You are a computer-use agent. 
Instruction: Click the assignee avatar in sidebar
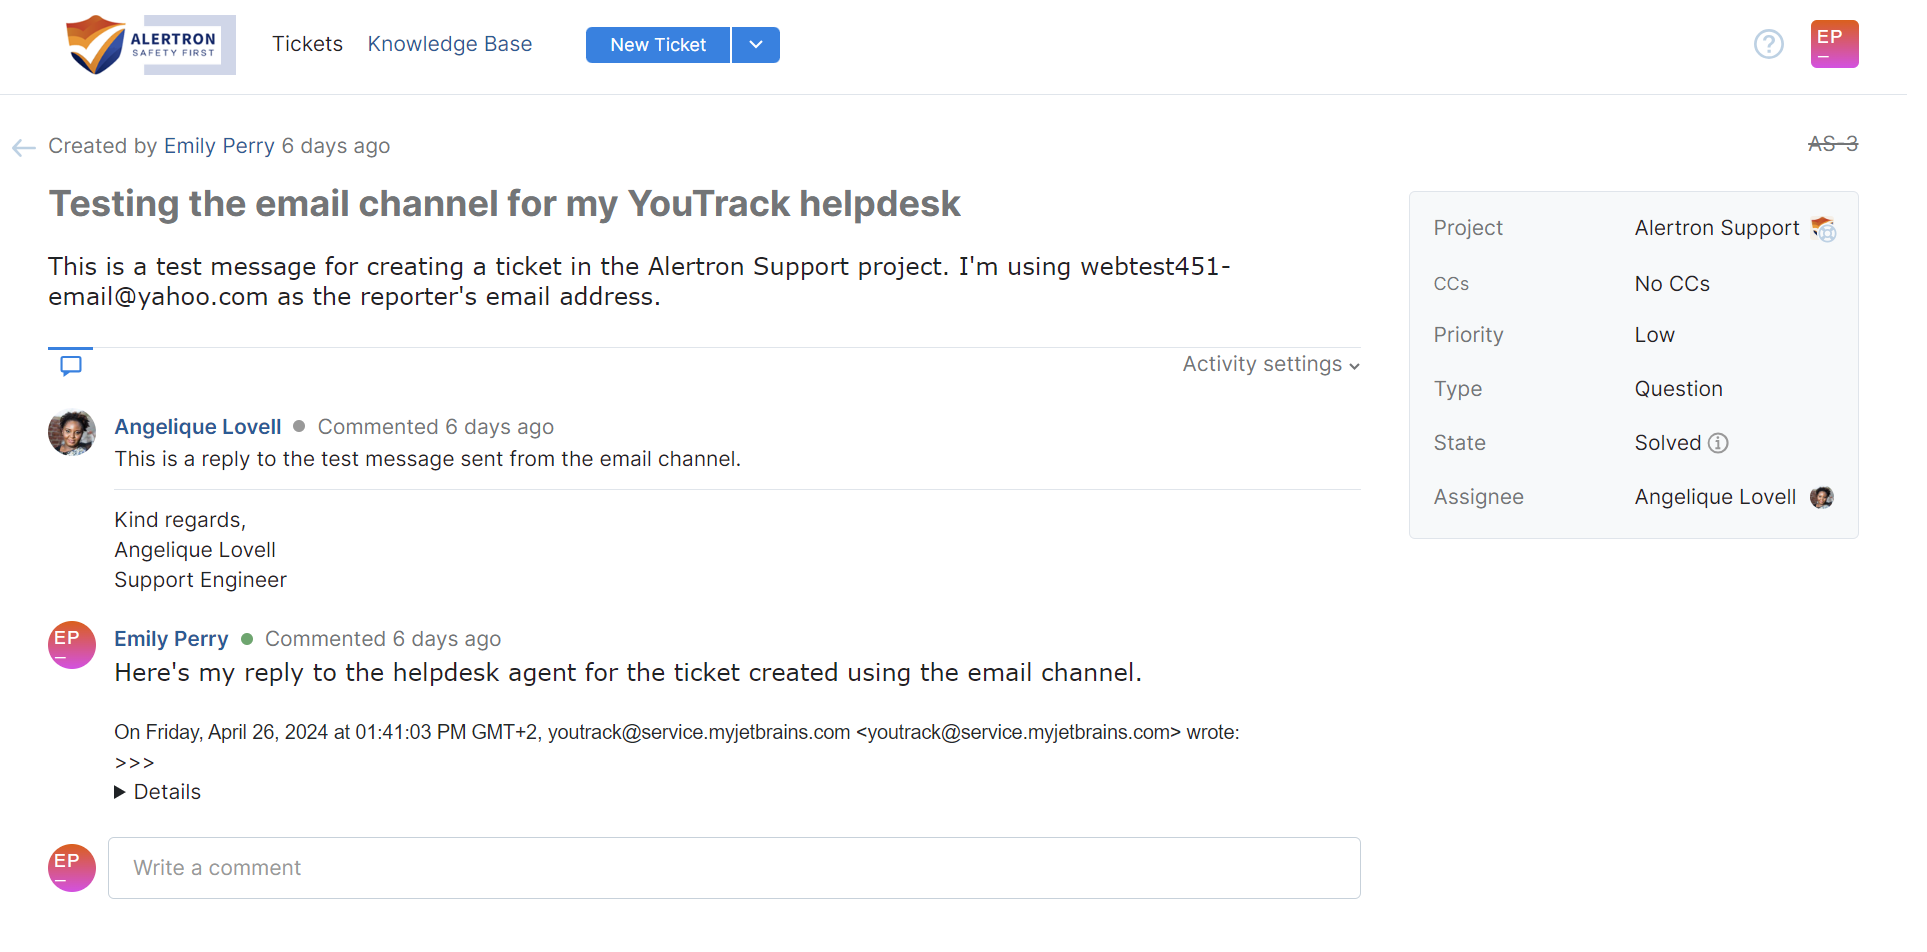[1822, 497]
